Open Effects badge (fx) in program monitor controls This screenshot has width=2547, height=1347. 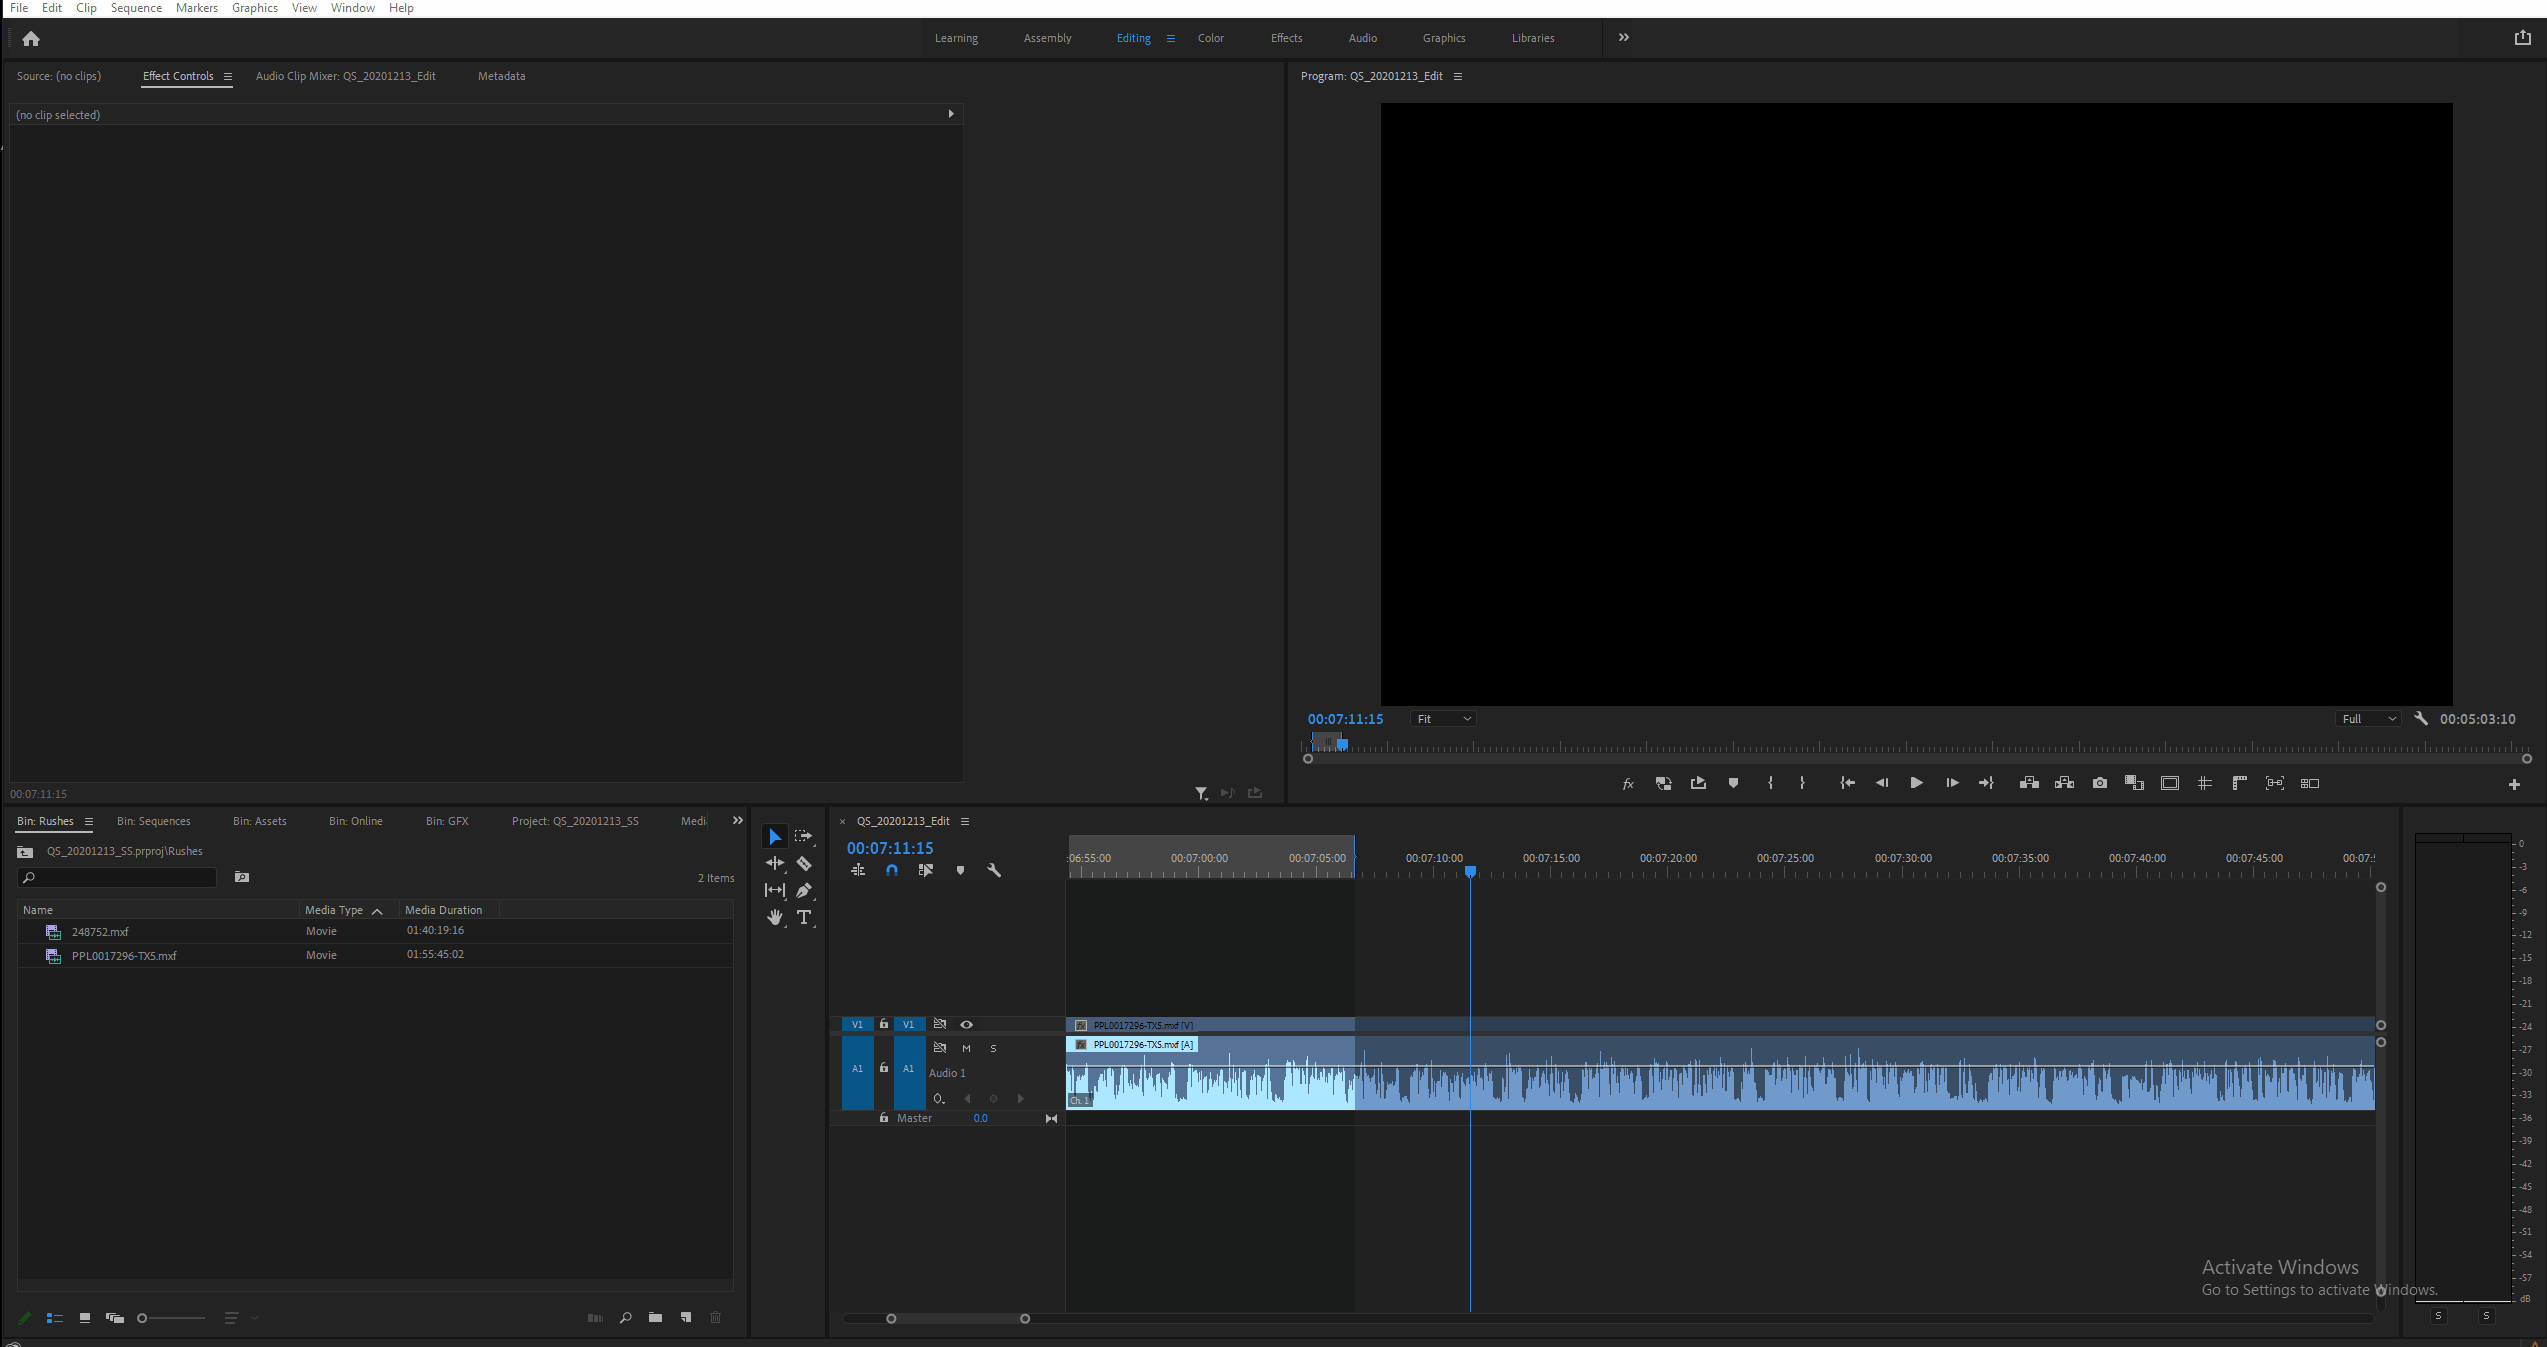[x=1628, y=783]
